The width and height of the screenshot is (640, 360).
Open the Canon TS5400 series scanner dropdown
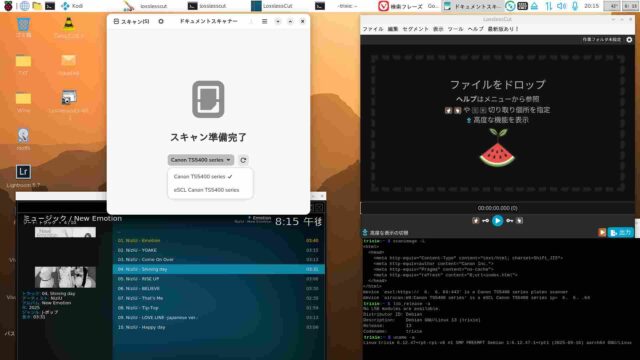(x=200, y=160)
